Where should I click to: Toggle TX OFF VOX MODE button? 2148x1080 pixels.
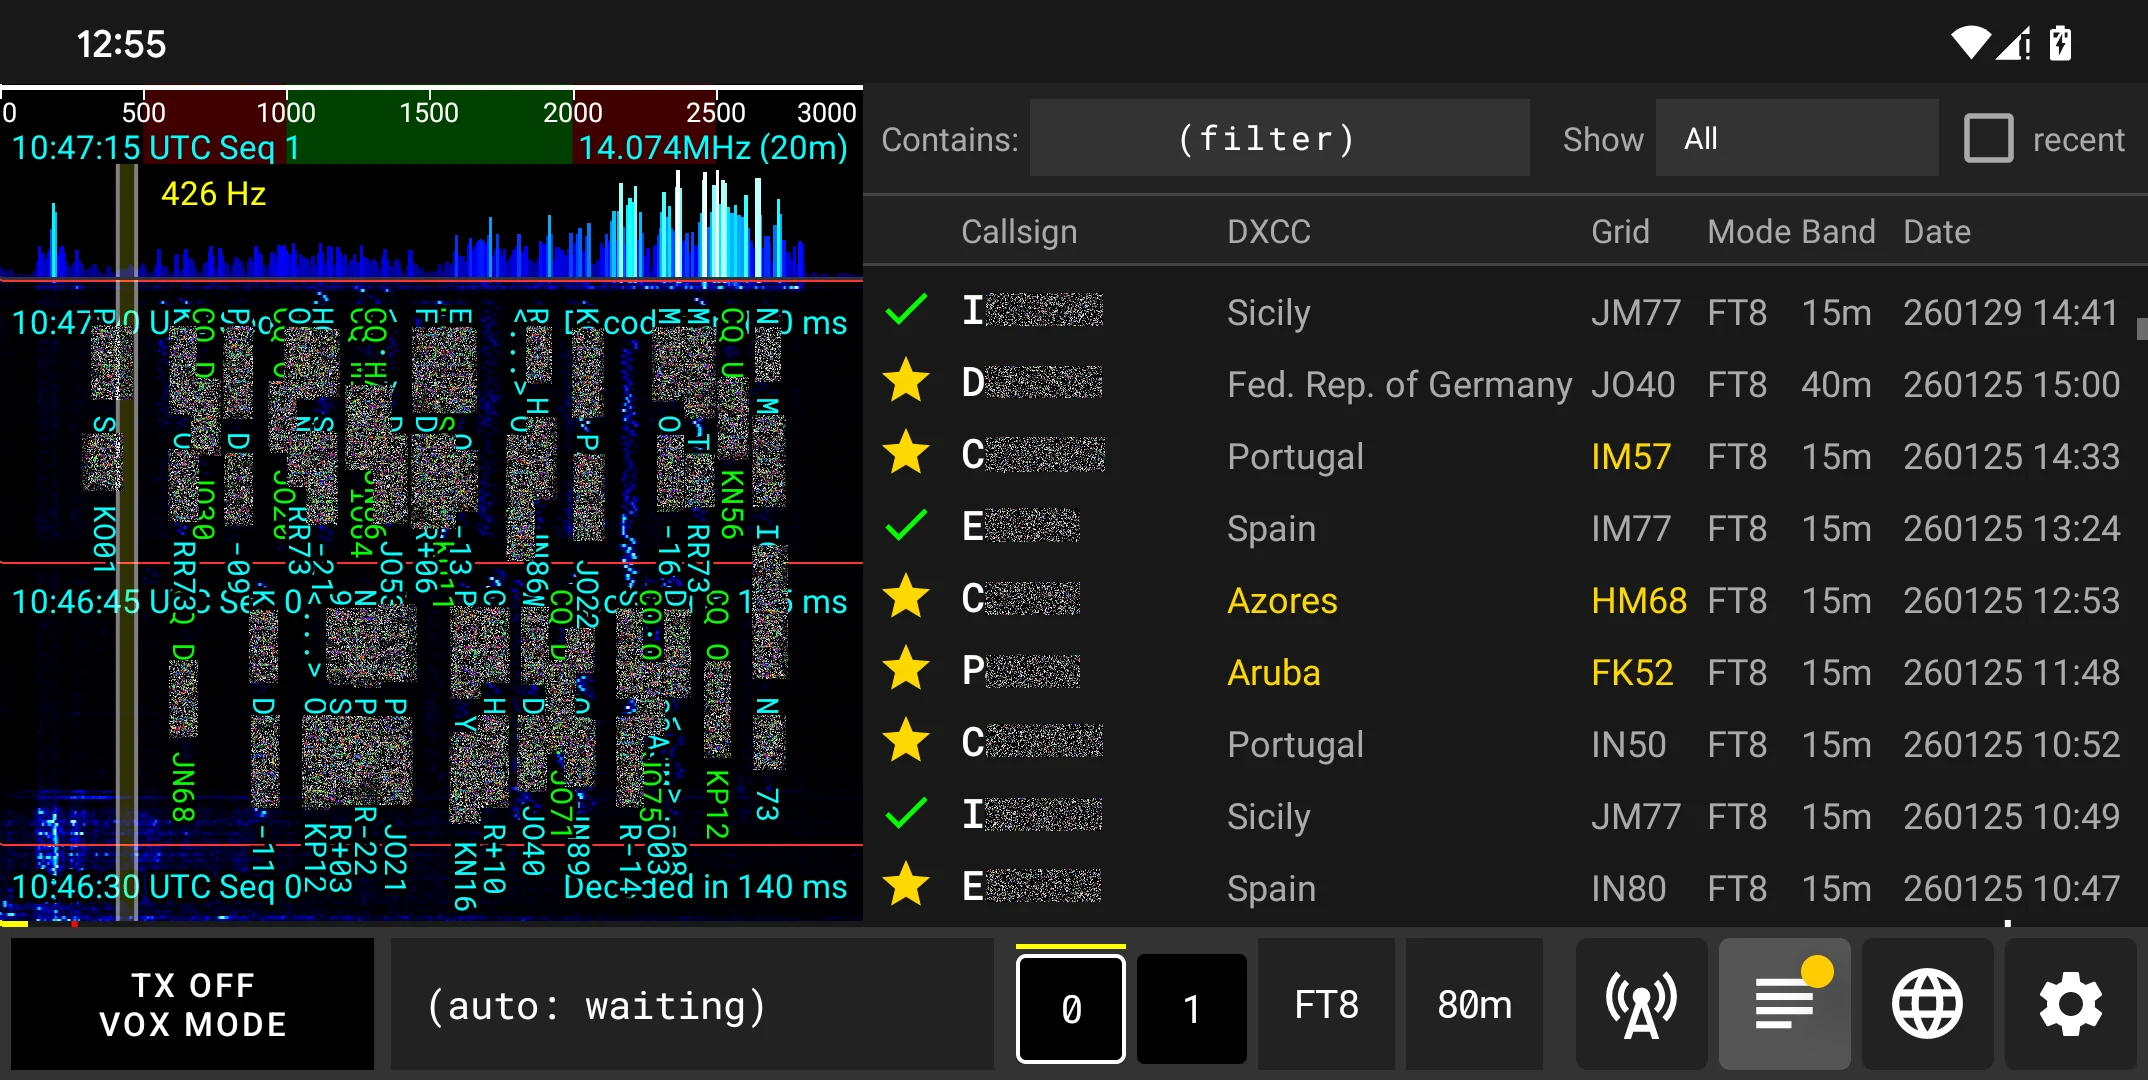pos(193,1004)
